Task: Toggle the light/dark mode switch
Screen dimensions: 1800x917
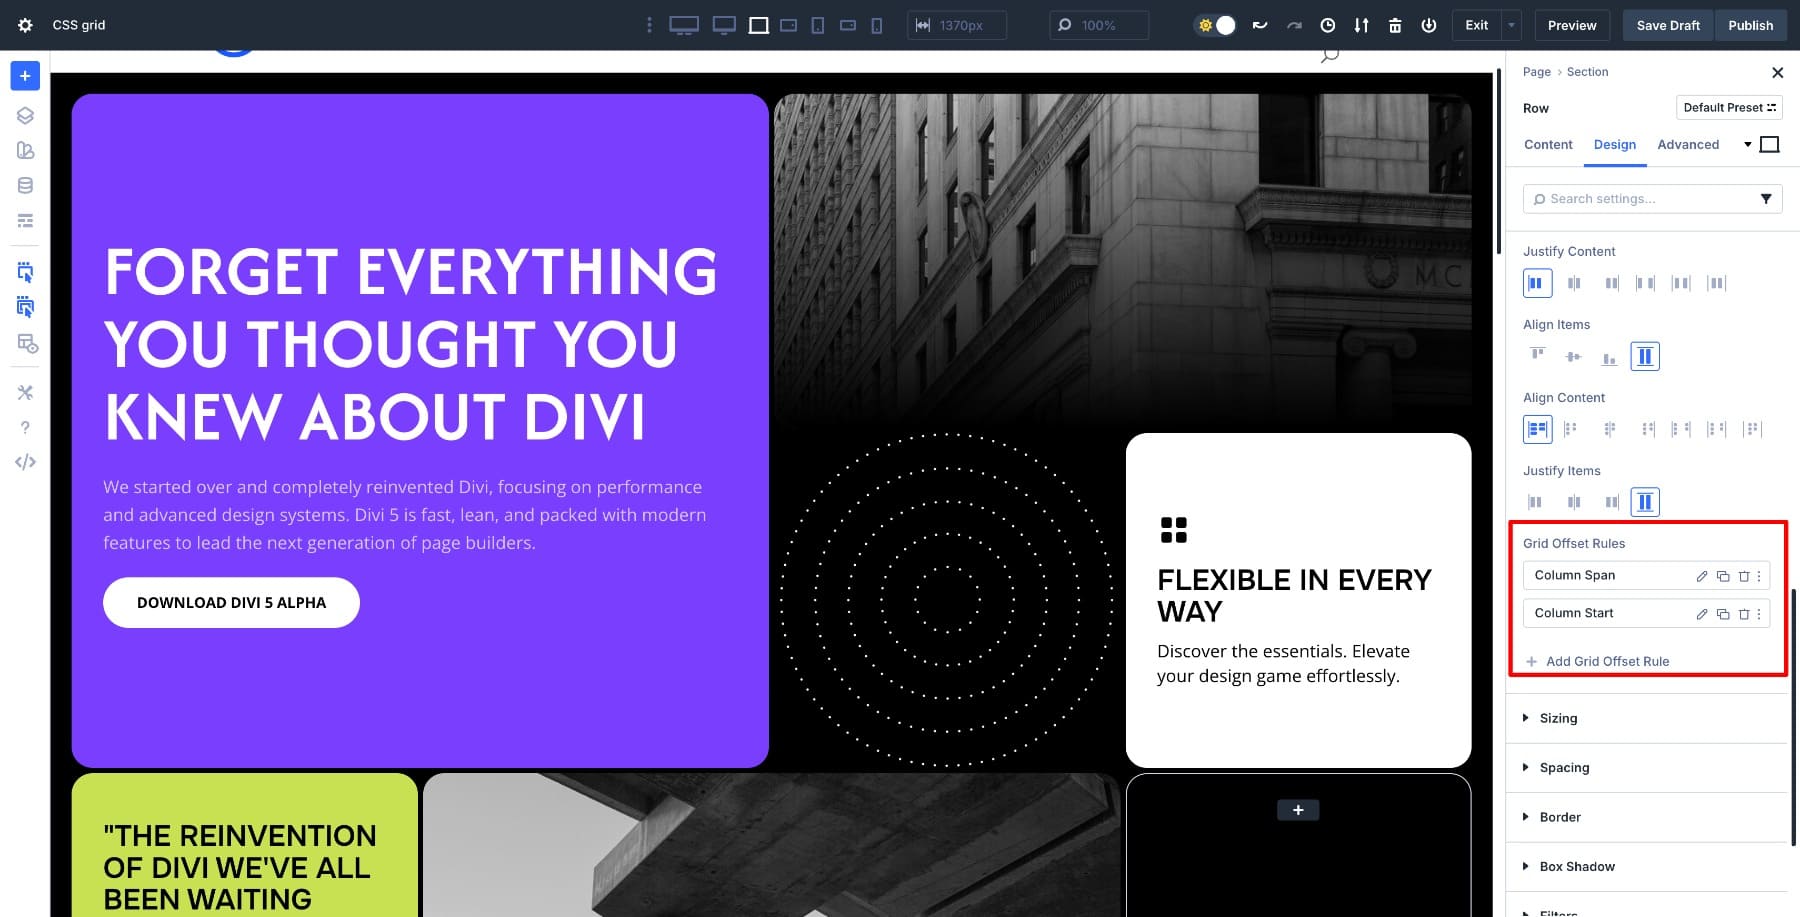Action: 1216,25
